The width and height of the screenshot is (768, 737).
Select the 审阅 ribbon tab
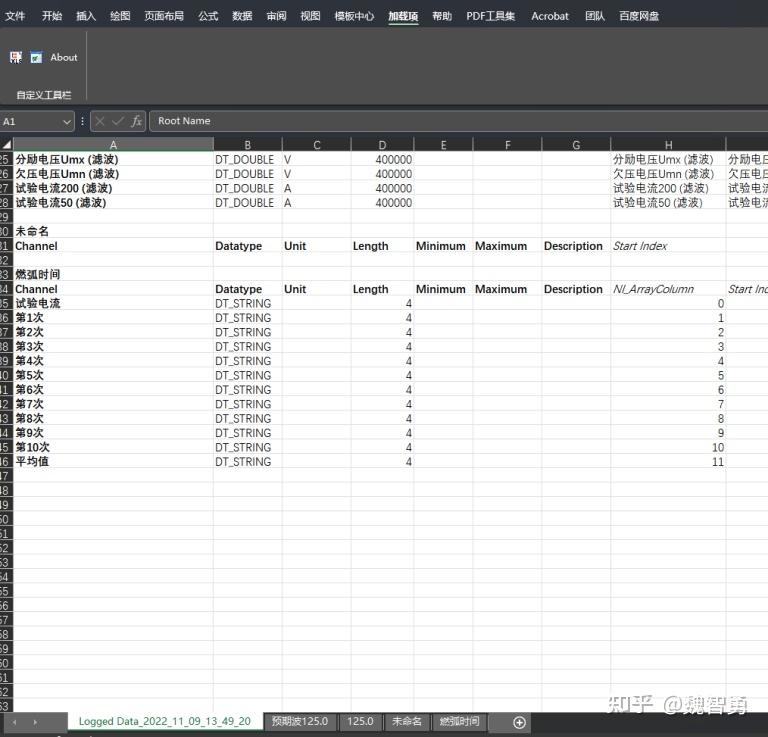[x=276, y=16]
